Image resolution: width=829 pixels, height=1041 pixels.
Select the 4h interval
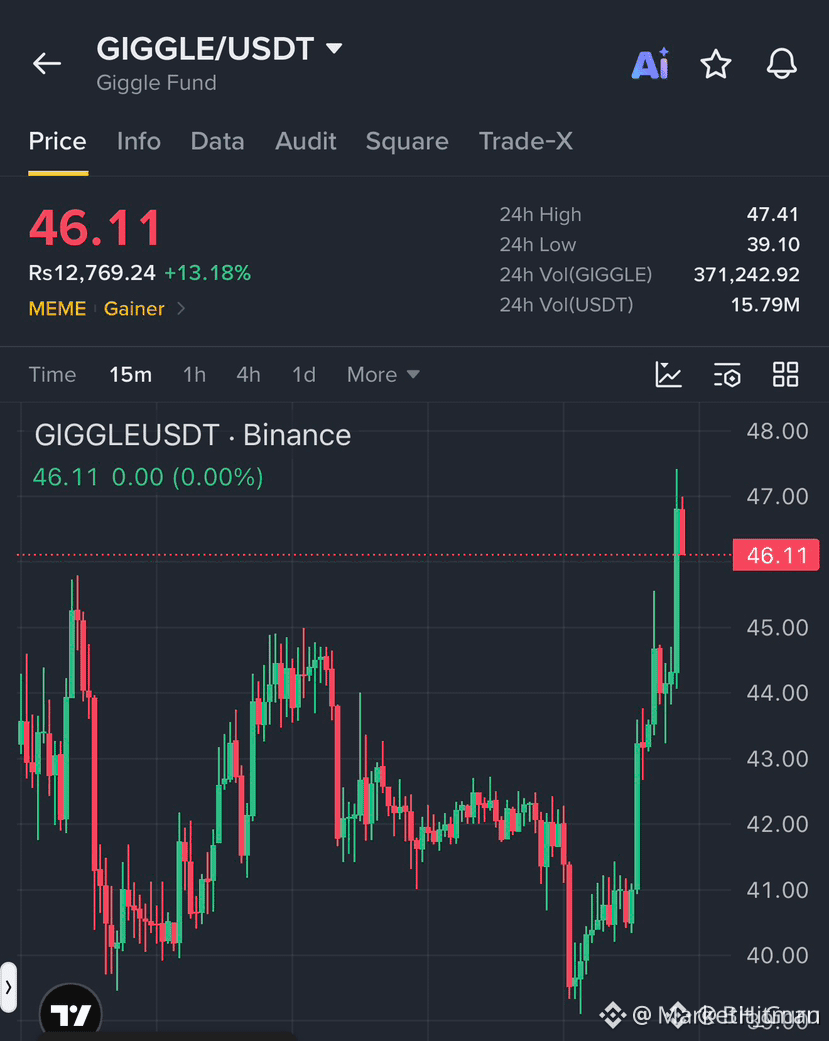click(x=248, y=374)
